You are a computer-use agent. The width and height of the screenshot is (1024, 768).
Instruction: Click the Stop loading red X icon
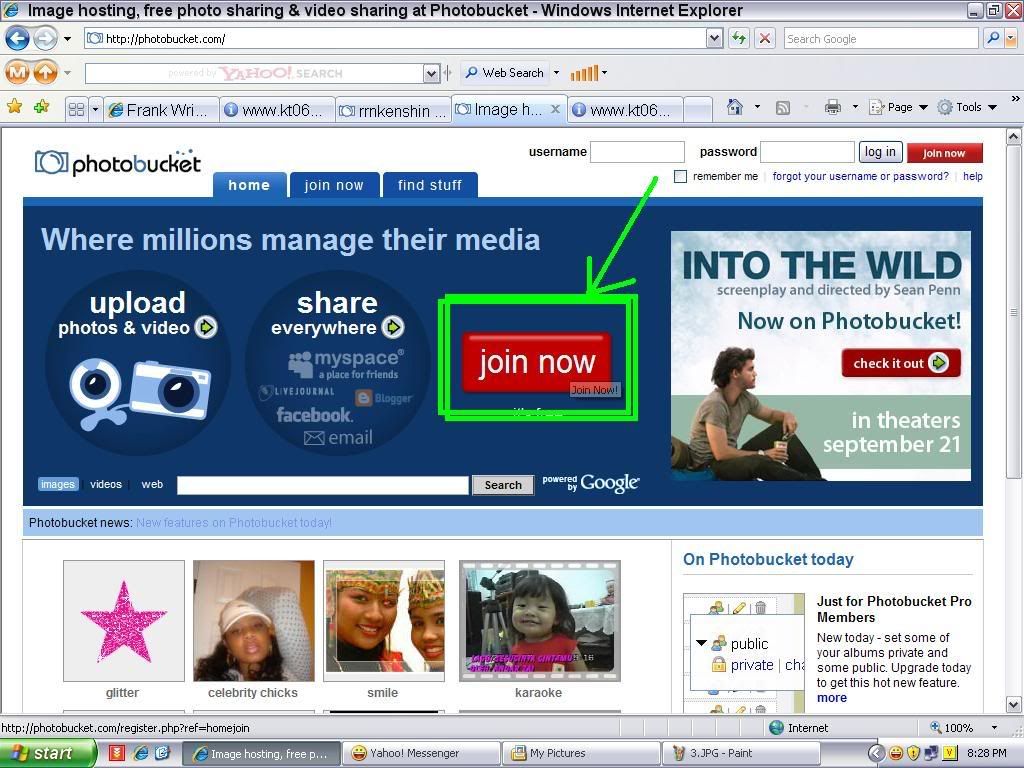pos(765,39)
